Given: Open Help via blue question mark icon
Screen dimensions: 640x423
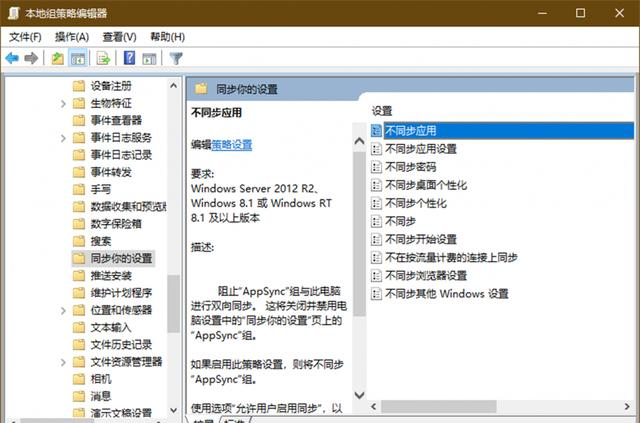Looking at the screenshot, I should pos(129,58).
